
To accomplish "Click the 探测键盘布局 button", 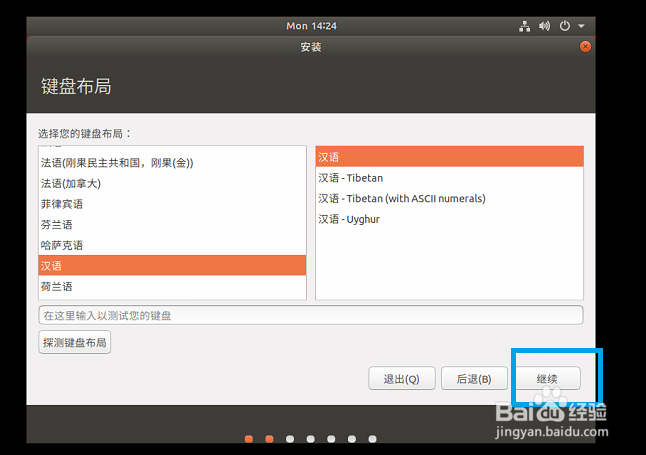I will 75,342.
